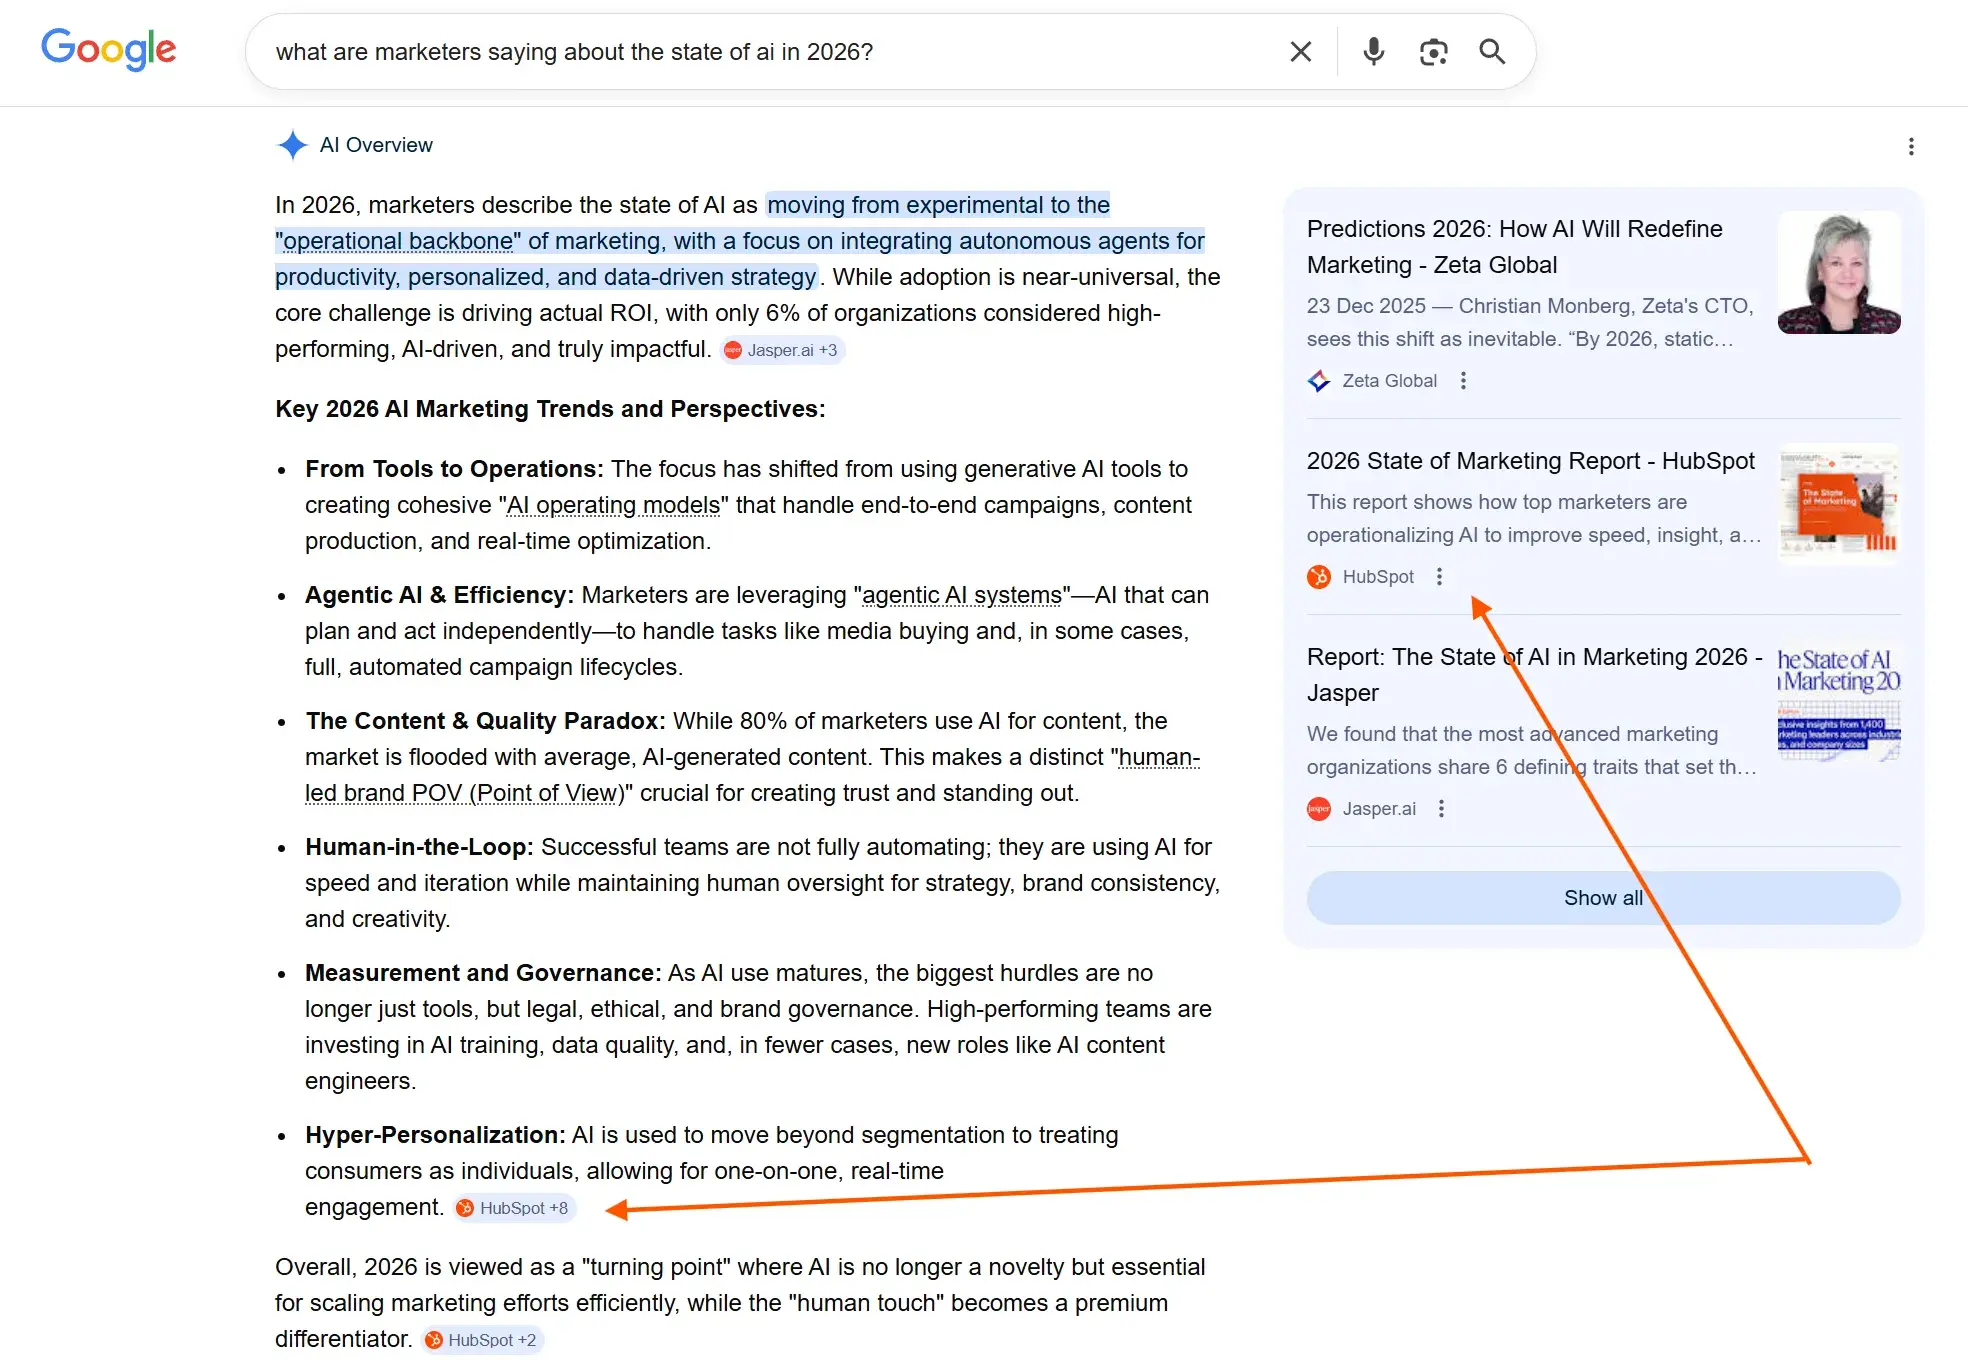Screen dimensions: 1968x1360
Task: Expand the "HubSpot +8" sources chip
Action: (513, 1208)
